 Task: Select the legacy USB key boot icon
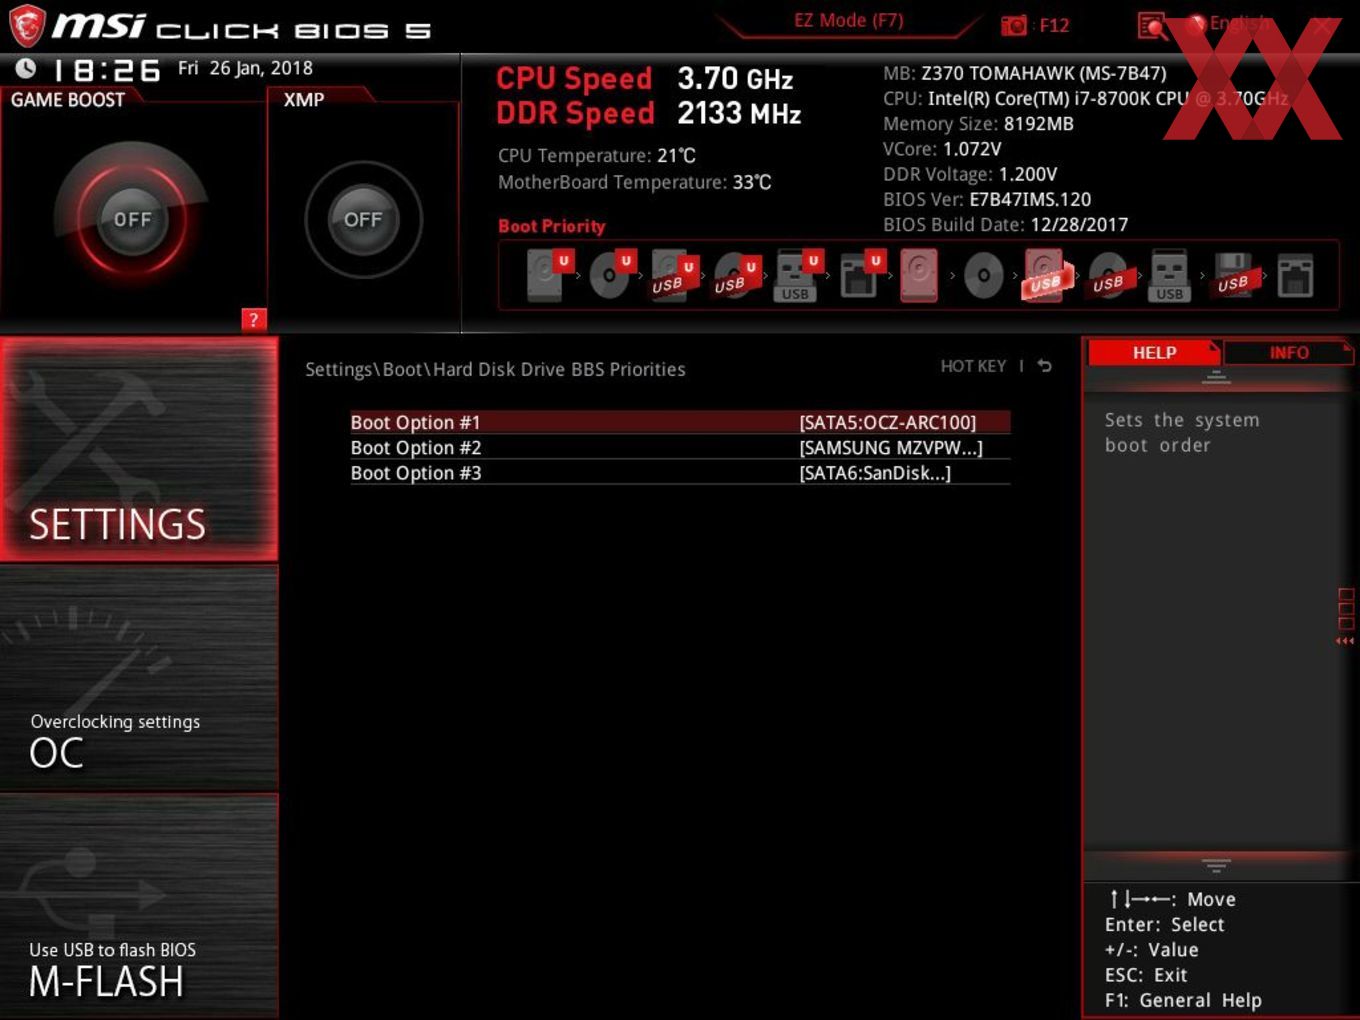[1170, 275]
